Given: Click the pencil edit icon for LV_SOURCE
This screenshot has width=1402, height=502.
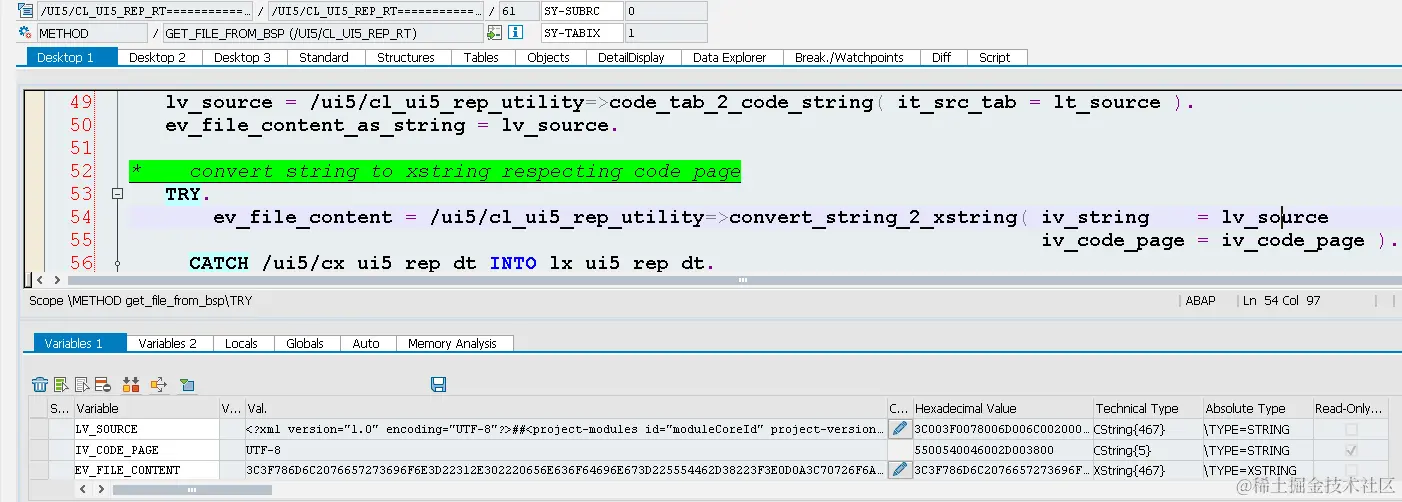Looking at the screenshot, I should click(x=899, y=429).
